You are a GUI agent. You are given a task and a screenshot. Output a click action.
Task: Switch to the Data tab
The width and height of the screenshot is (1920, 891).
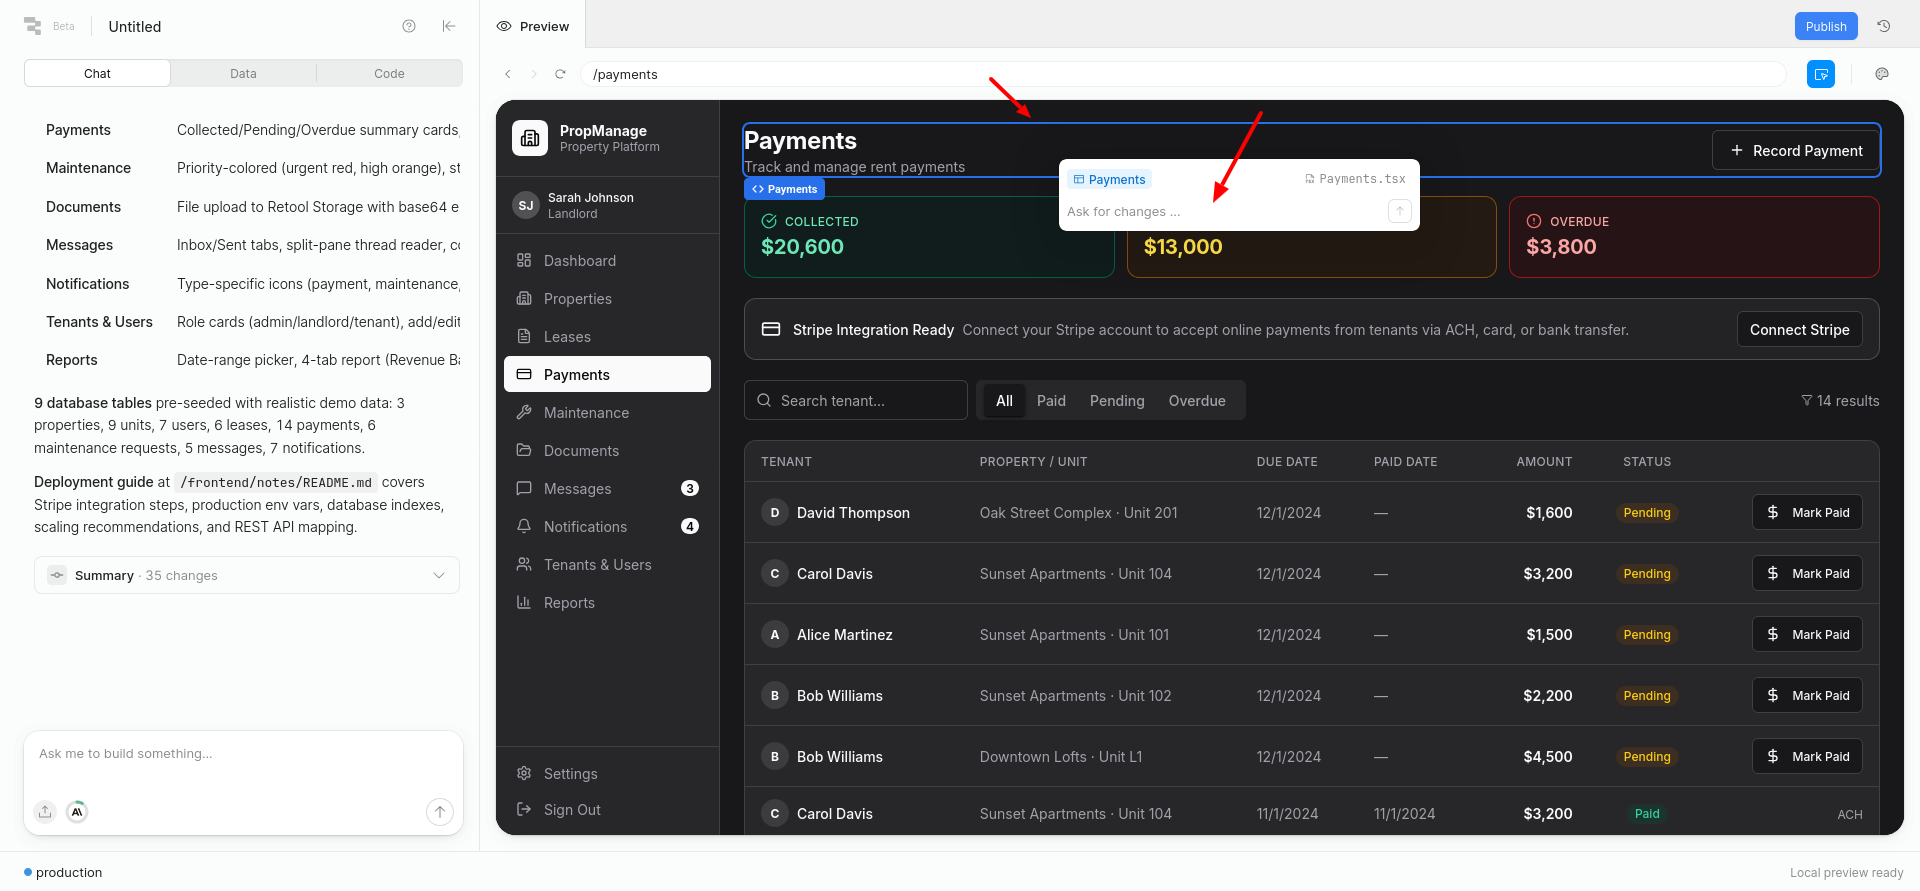pos(243,73)
